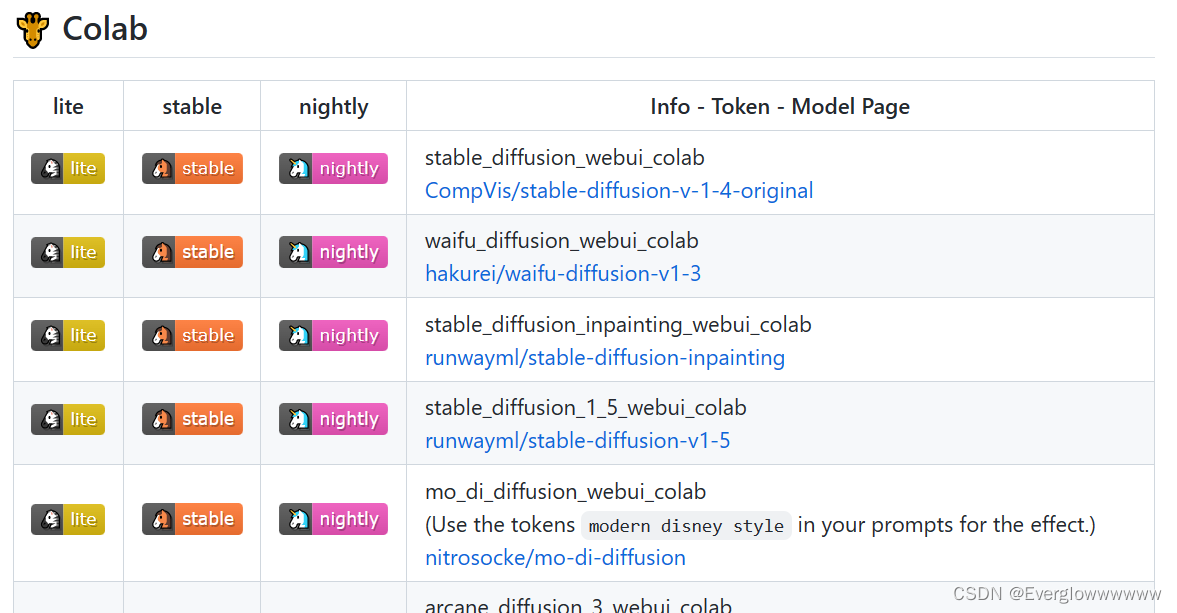Click the waifu_diffusion_webui_colab text
The image size is (1177, 613).
(x=561, y=241)
